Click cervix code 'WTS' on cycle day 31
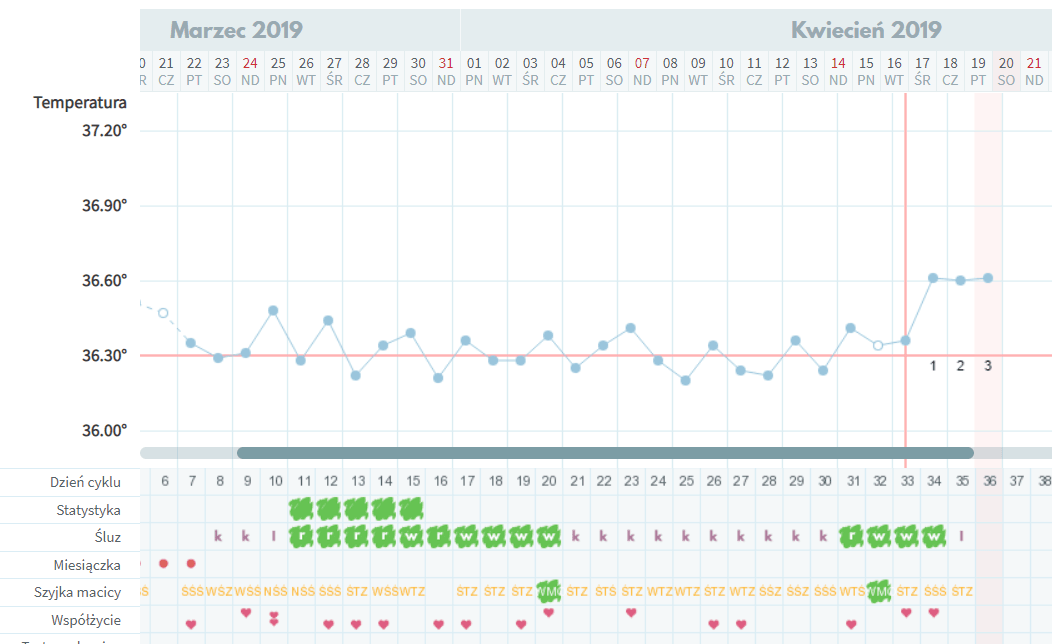 852,592
